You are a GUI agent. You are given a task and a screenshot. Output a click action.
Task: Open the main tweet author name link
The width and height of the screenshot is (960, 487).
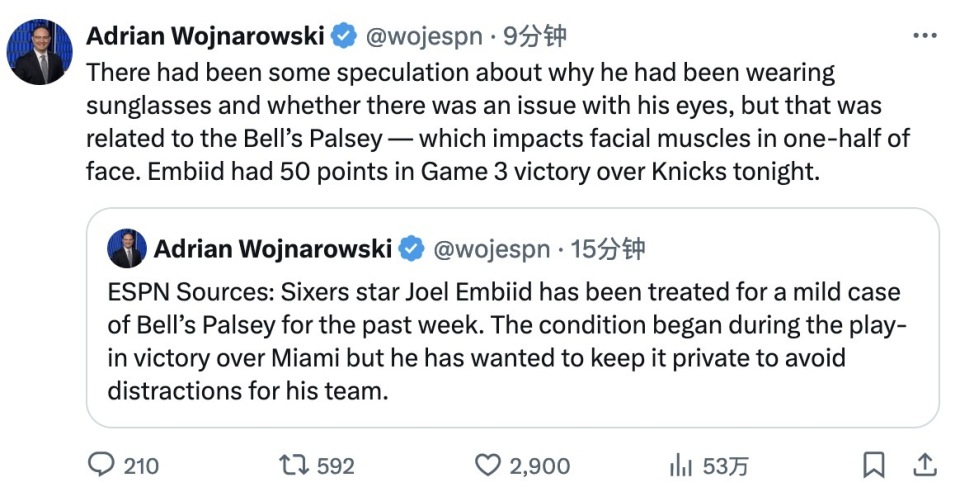[x=205, y=37]
